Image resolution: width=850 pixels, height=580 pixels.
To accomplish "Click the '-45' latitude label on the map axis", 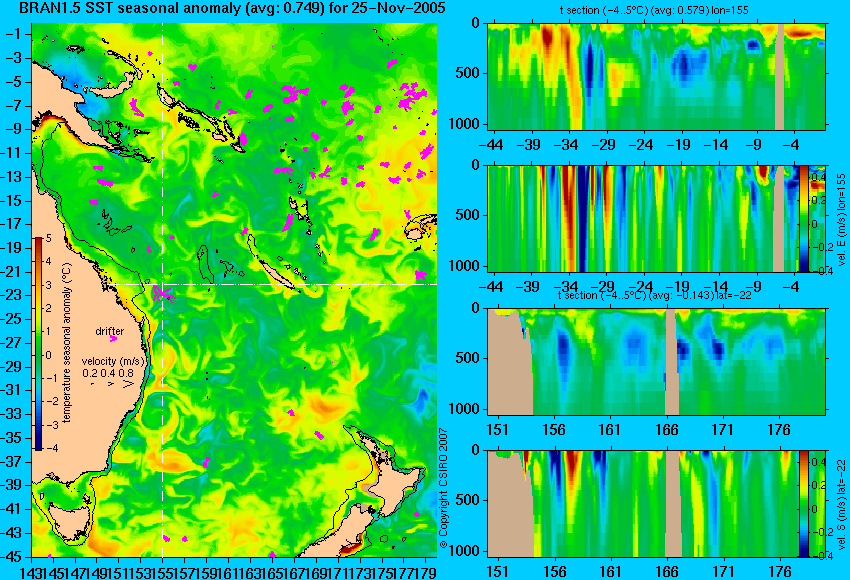I will click(11, 557).
